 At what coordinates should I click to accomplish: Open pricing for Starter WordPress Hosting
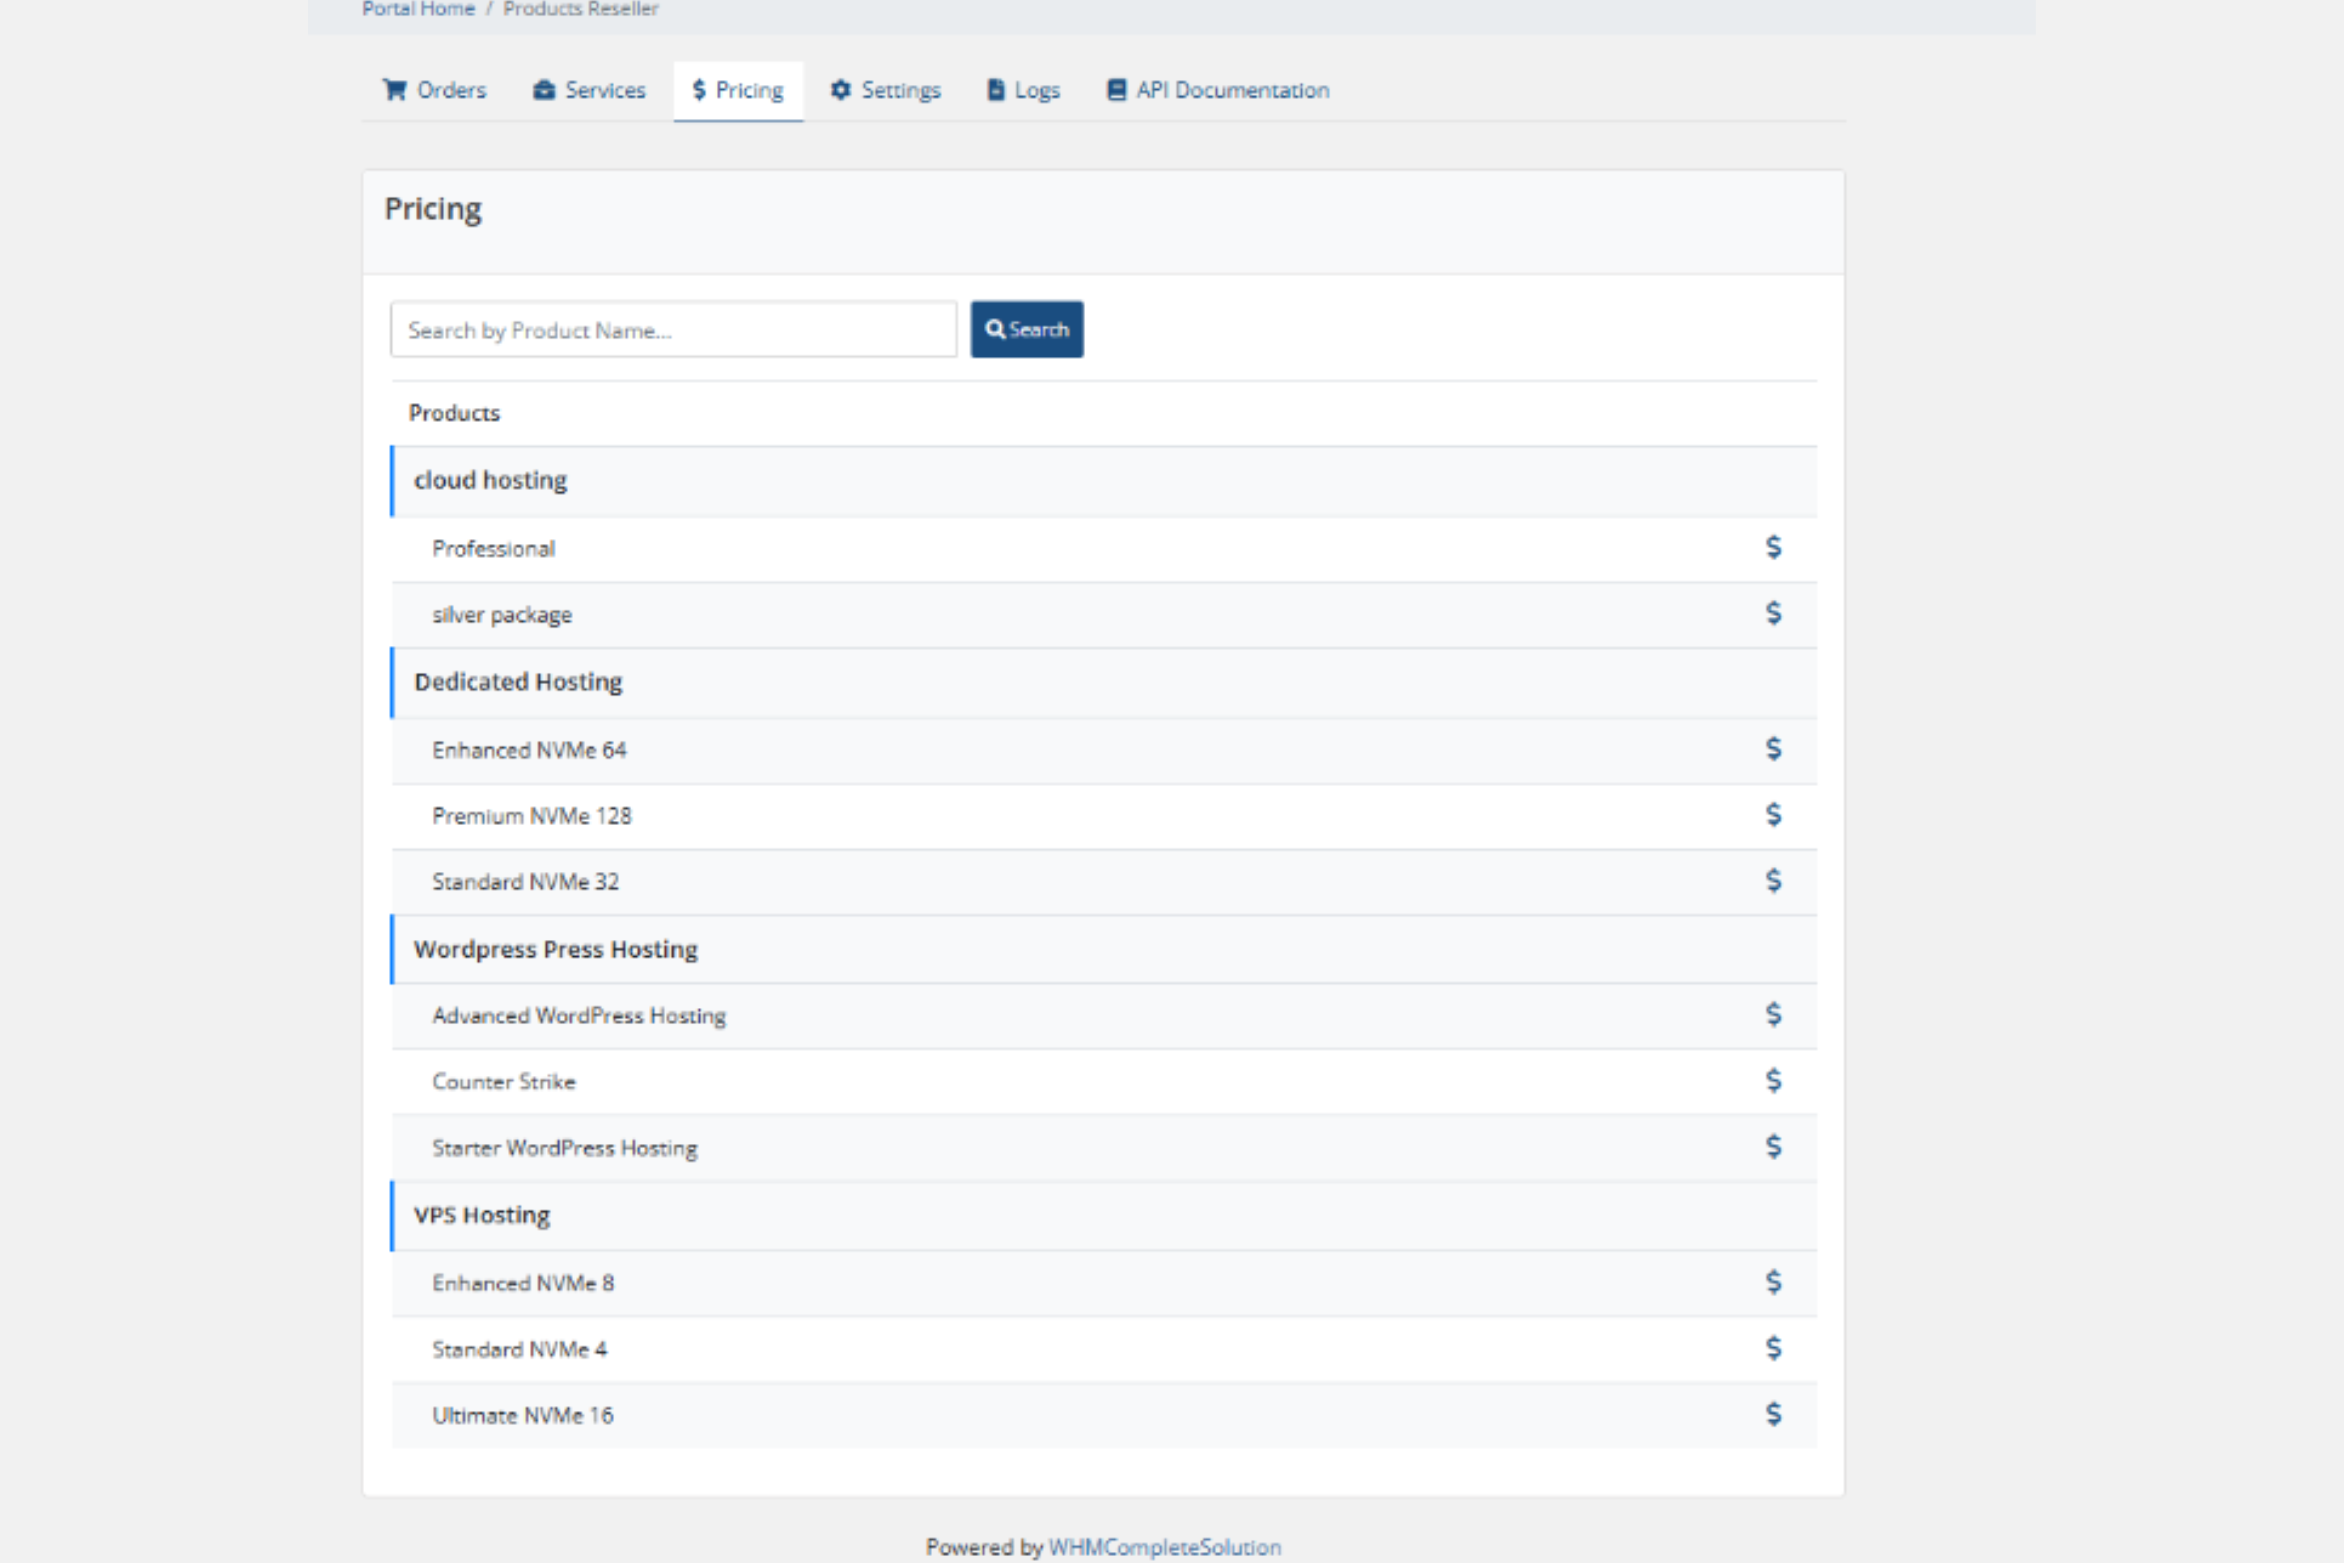click(x=1772, y=1147)
